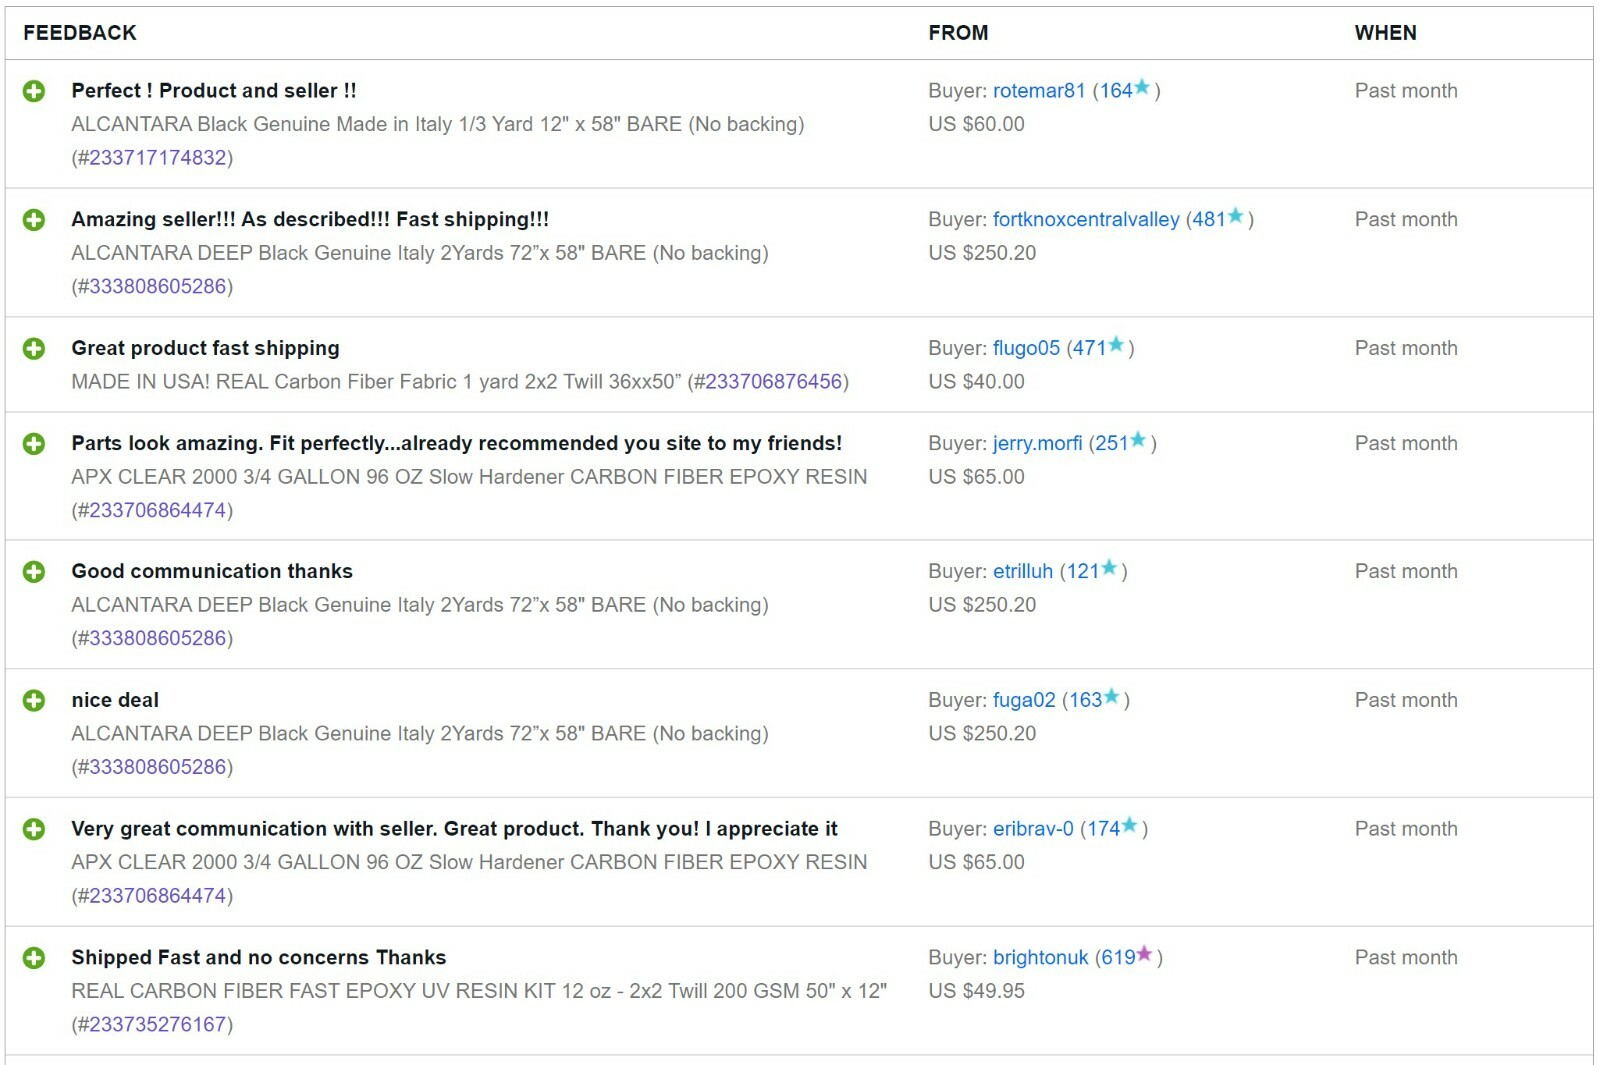This screenshot has width=1600, height=1065.
Task: Open buyer profile fortknoxcentralvalley
Action: pos(1085,220)
